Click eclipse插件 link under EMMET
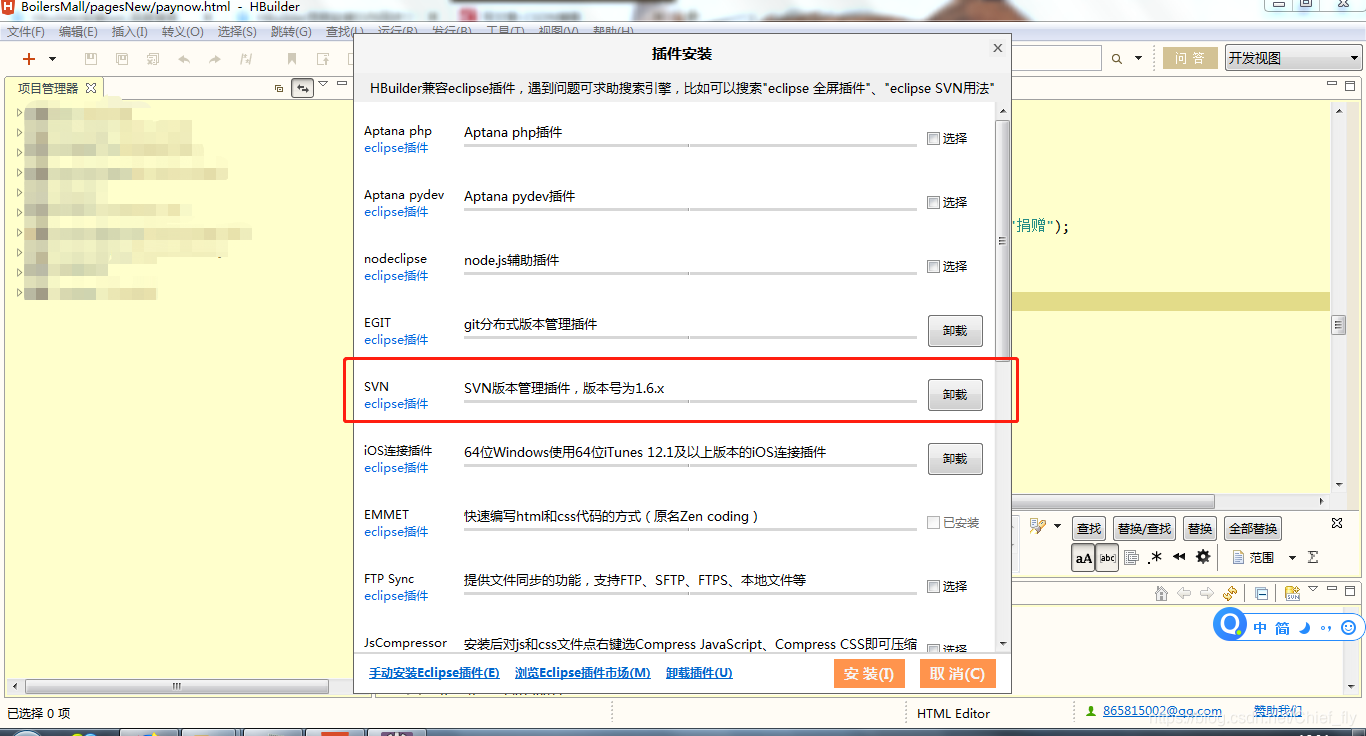 coord(396,532)
